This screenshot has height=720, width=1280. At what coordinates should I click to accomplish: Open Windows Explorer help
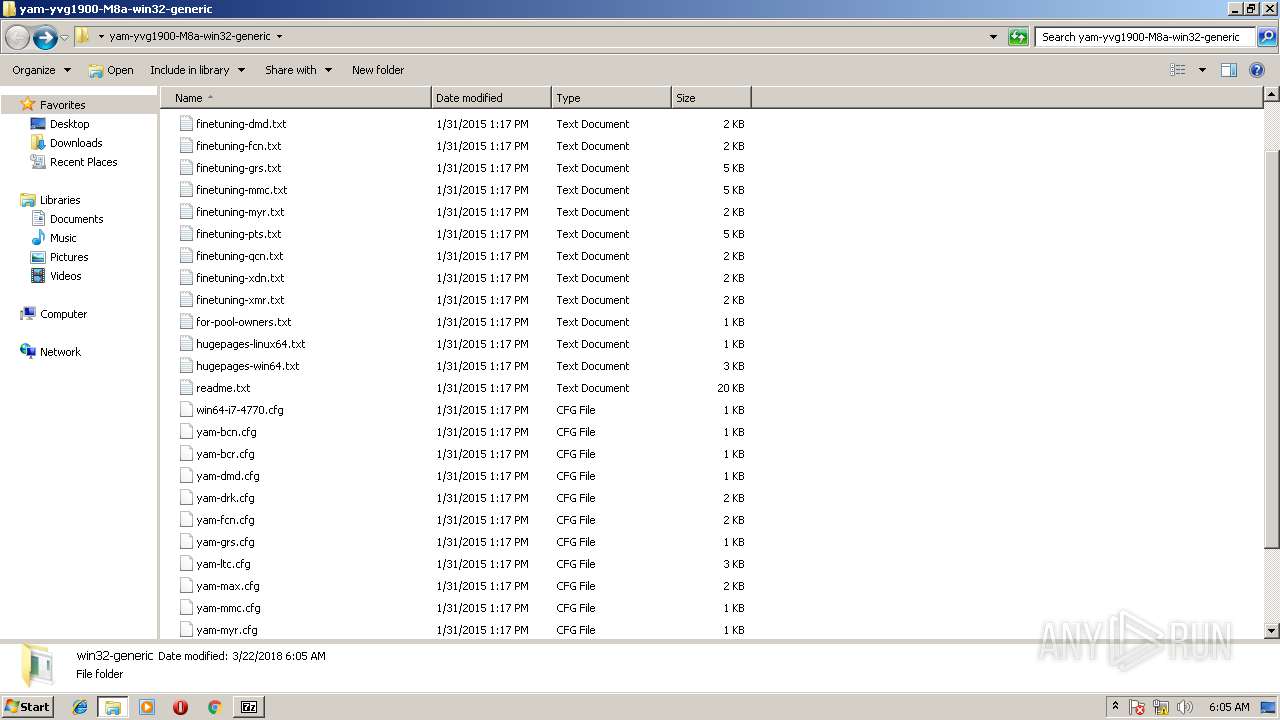click(1257, 70)
